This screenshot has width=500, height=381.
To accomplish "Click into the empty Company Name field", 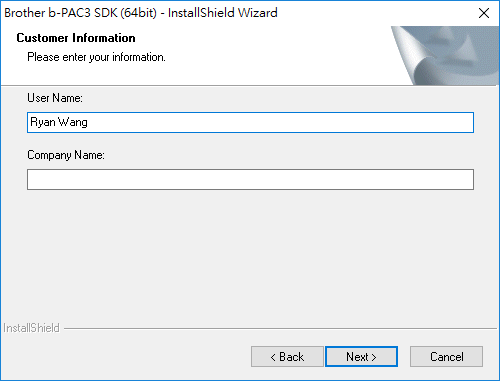I will tap(250, 179).
